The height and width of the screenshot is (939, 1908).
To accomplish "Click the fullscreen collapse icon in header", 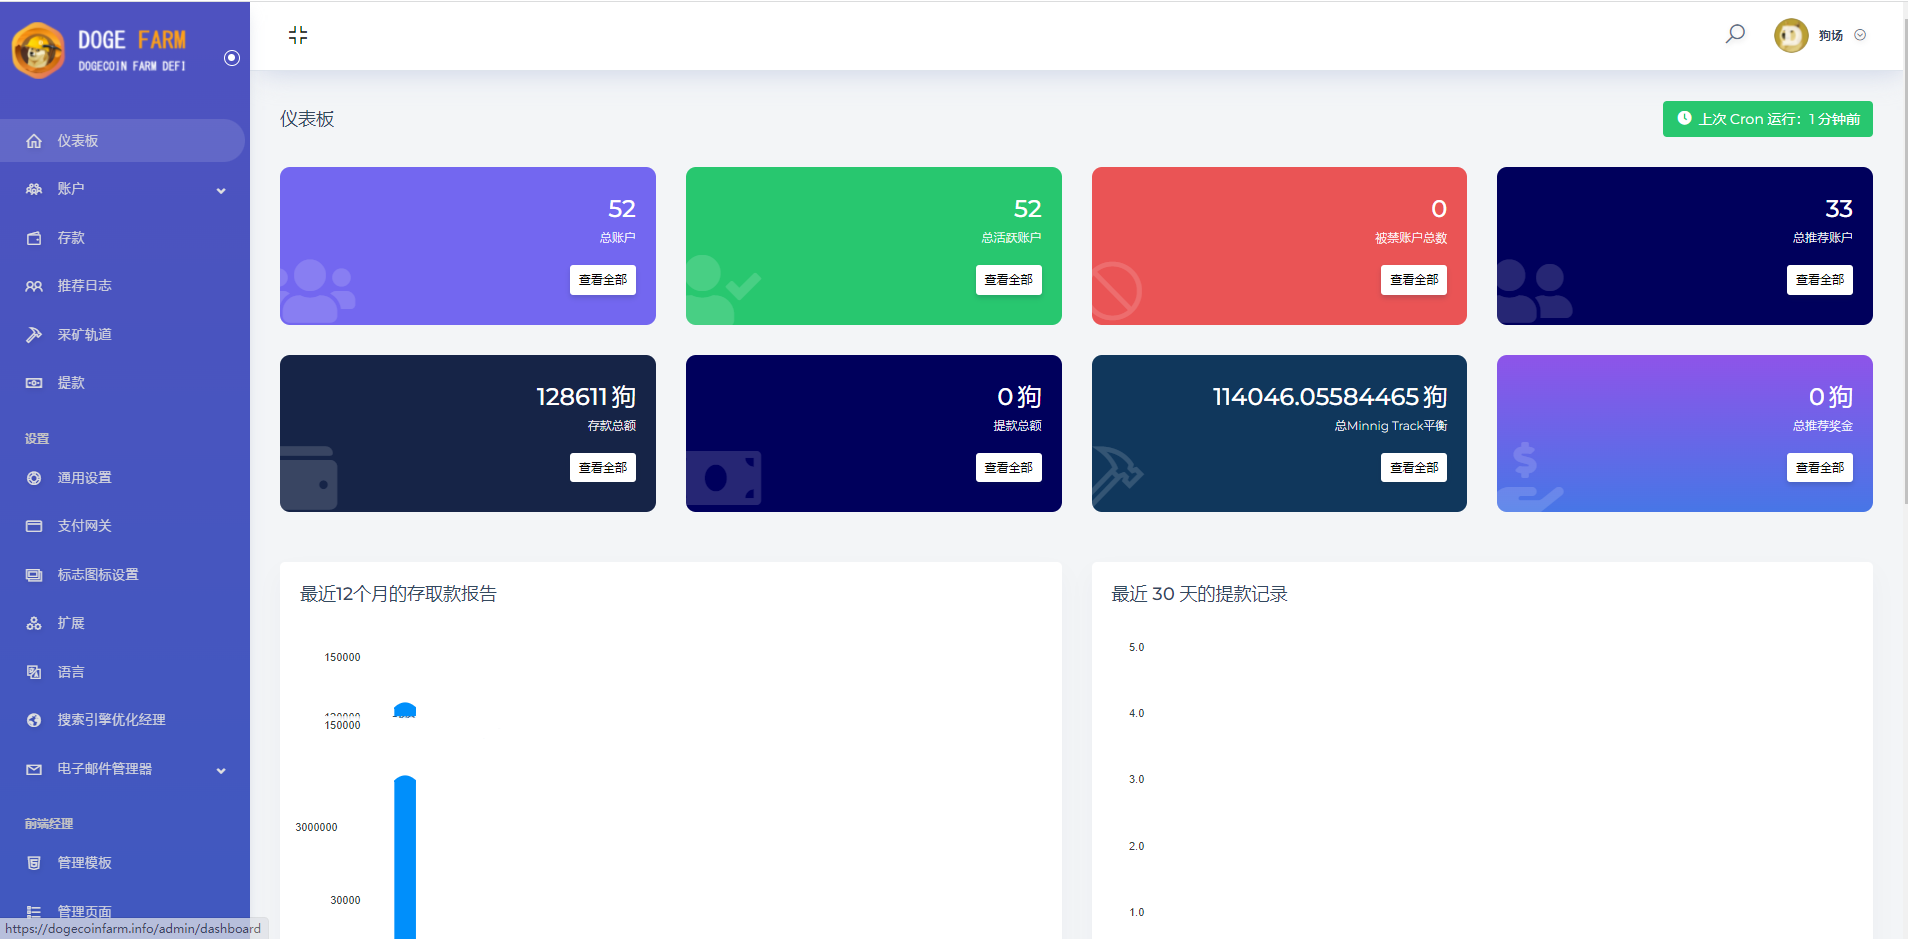I will [298, 36].
